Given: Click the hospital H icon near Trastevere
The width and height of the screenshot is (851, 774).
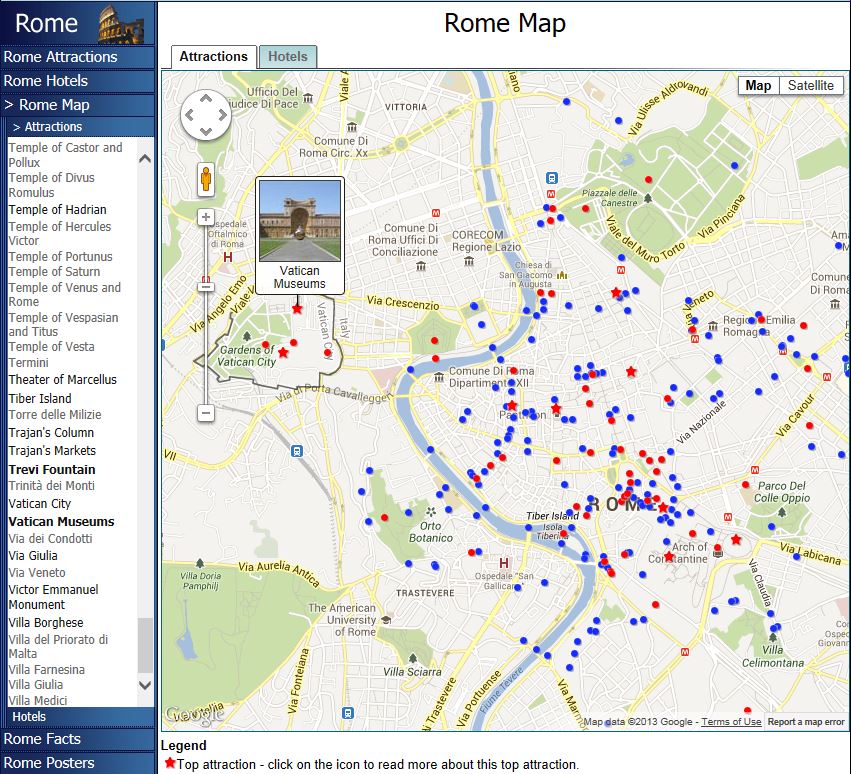Looking at the screenshot, I should (504, 562).
